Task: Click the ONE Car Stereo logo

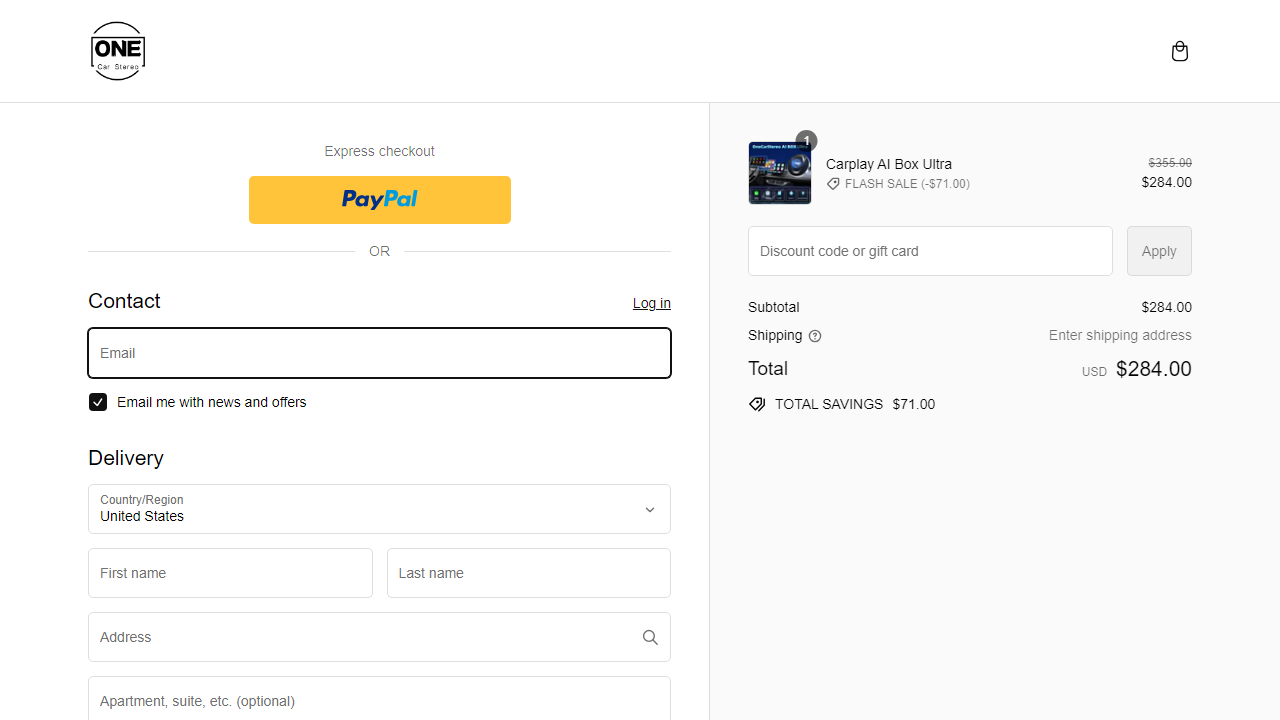Action: click(117, 51)
